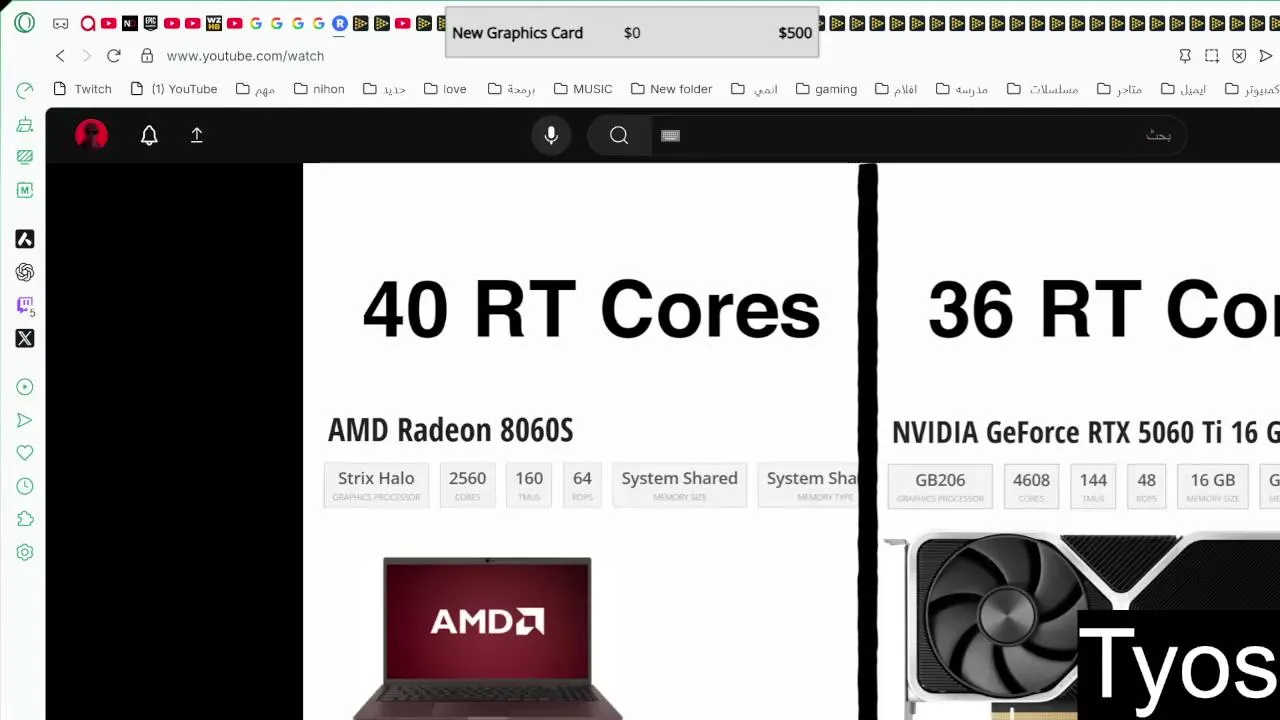
Task: Open the GX Corner controller icon
Action: click(x=60, y=23)
